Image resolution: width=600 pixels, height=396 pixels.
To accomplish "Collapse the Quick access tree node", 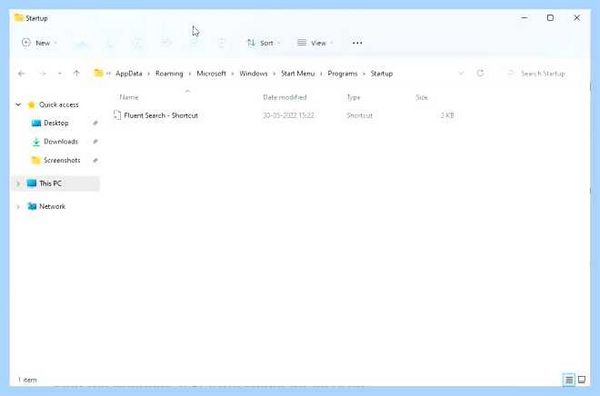I will [18, 104].
